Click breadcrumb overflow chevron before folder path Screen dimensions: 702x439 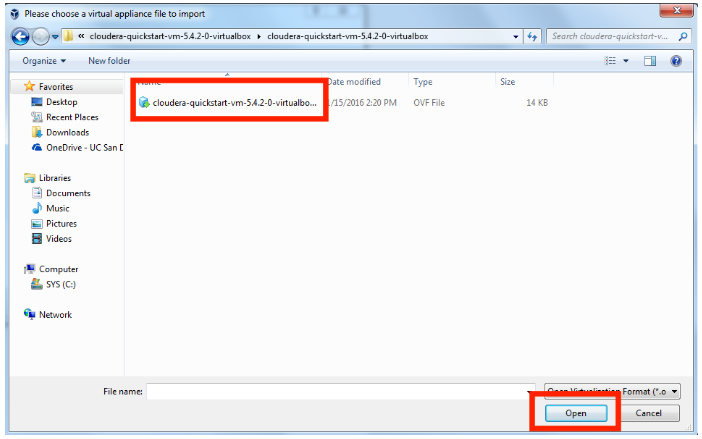click(81, 36)
